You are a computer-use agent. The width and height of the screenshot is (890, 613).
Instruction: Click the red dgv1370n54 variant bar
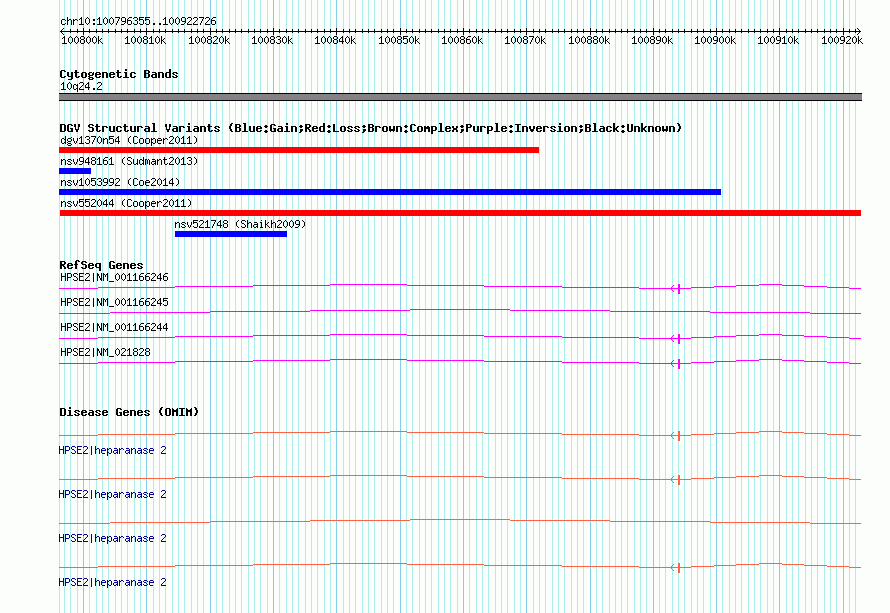click(x=299, y=150)
